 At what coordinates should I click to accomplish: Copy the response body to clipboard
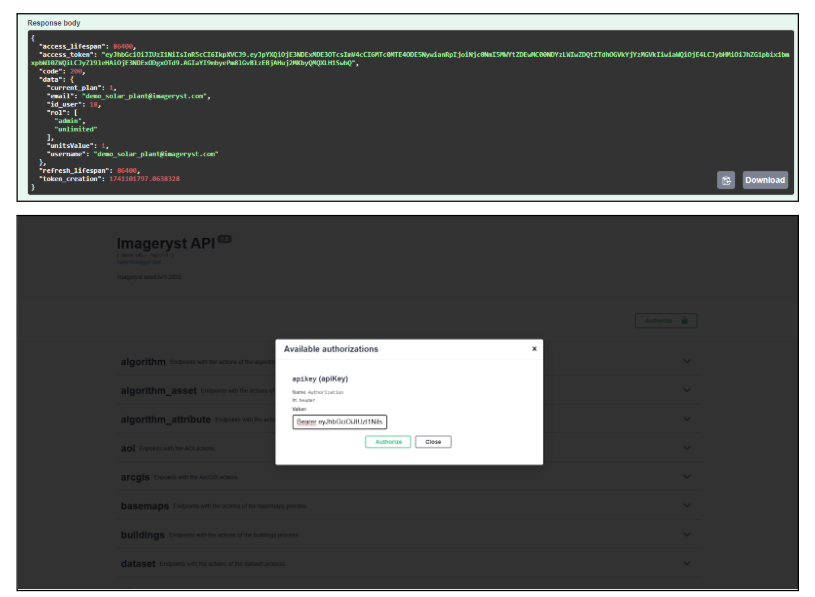click(726, 180)
